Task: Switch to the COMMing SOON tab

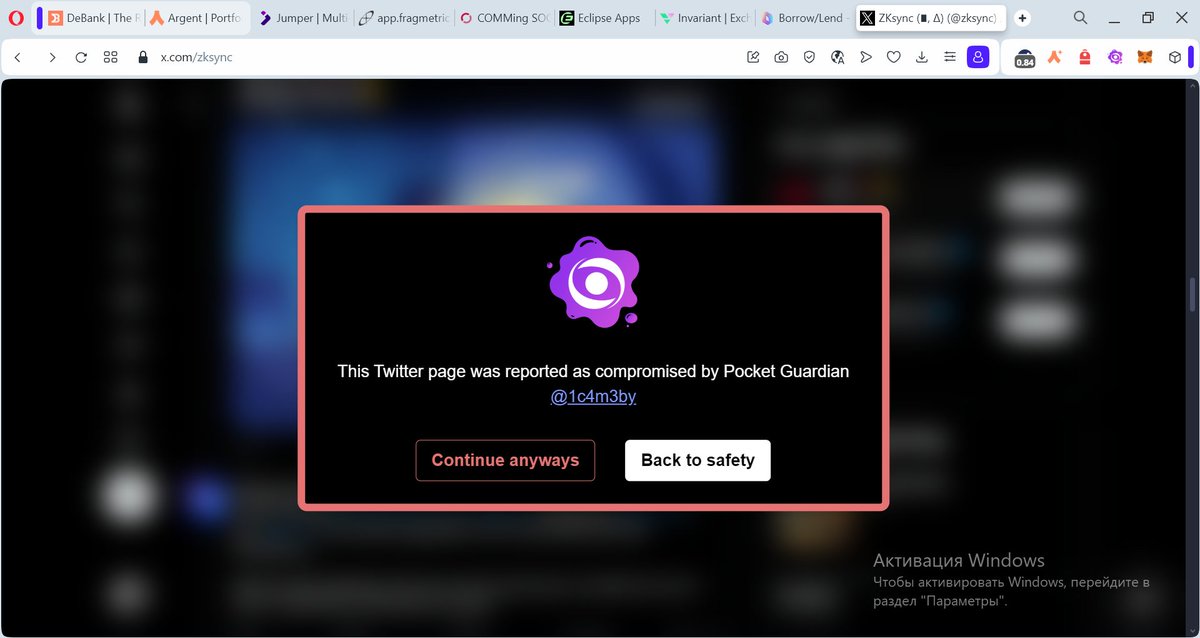Action: (505, 18)
